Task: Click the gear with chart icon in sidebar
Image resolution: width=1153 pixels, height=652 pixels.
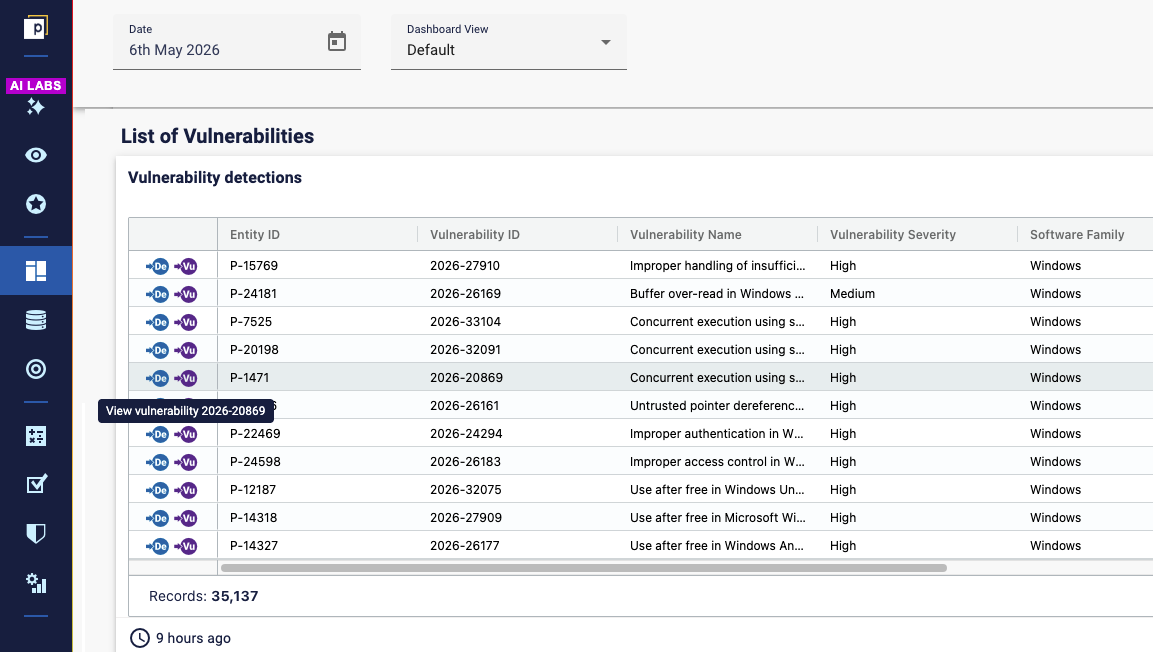Action: pyautogui.click(x=35, y=584)
